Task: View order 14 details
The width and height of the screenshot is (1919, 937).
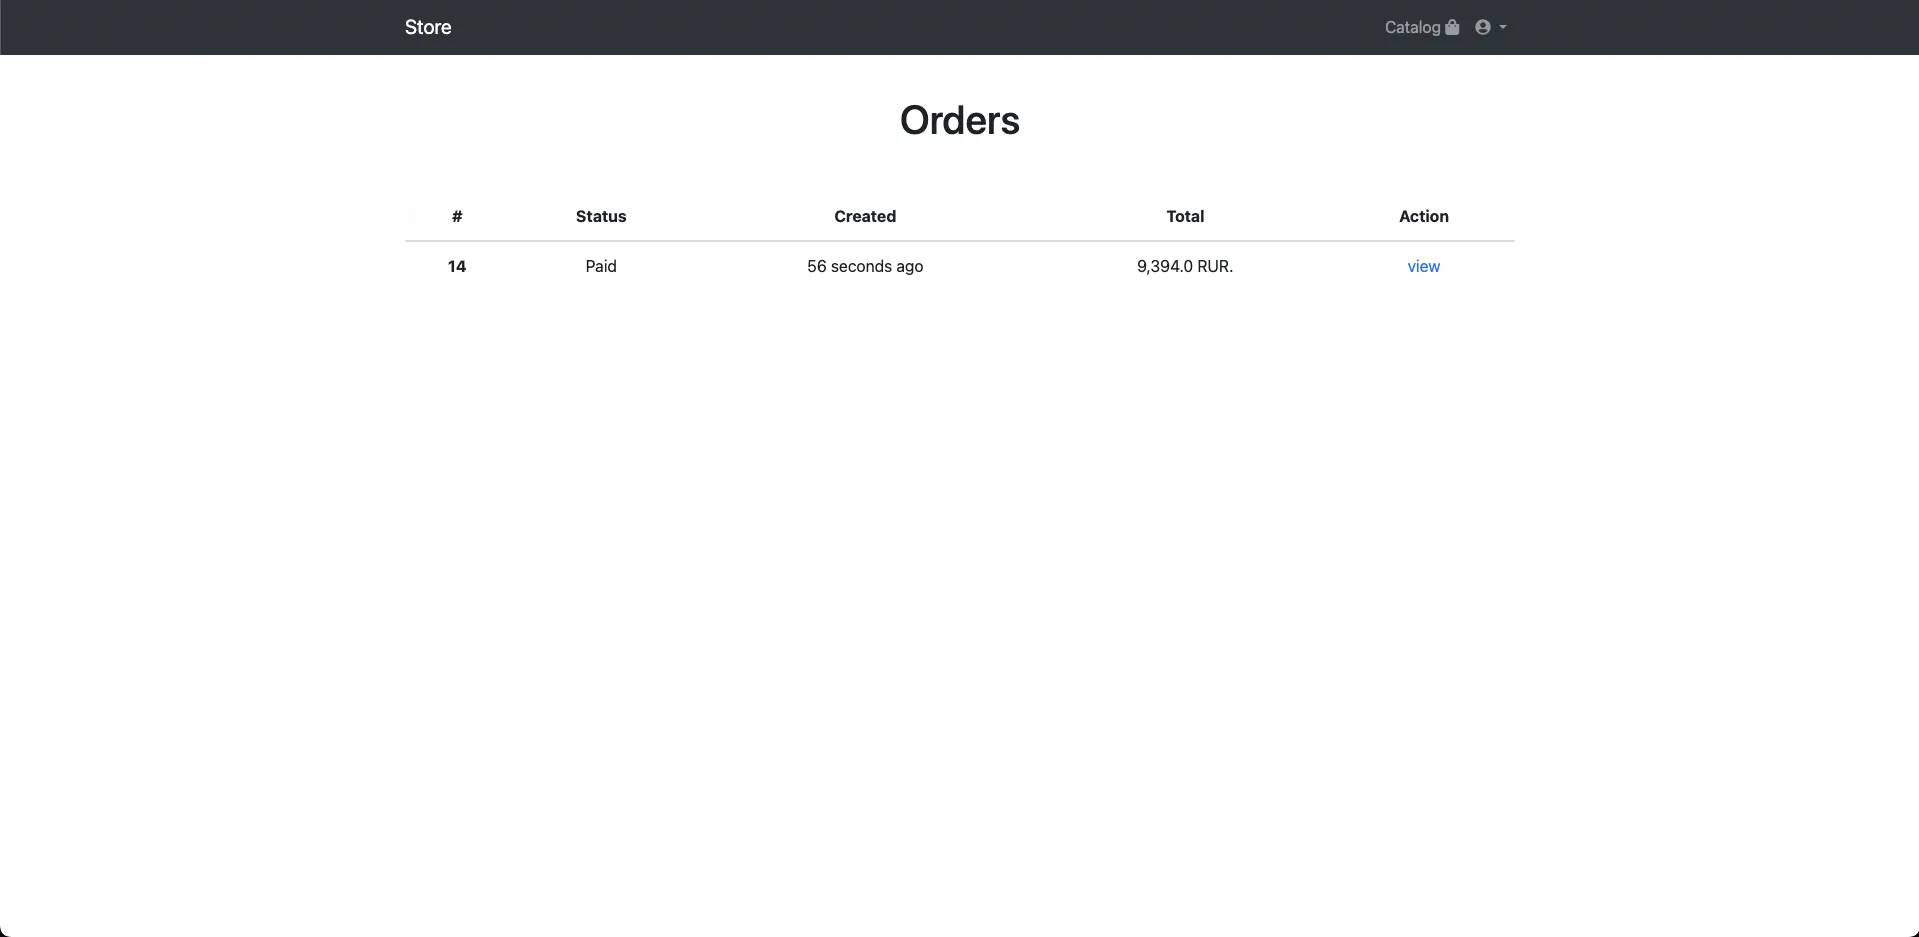Action: coord(1423,266)
